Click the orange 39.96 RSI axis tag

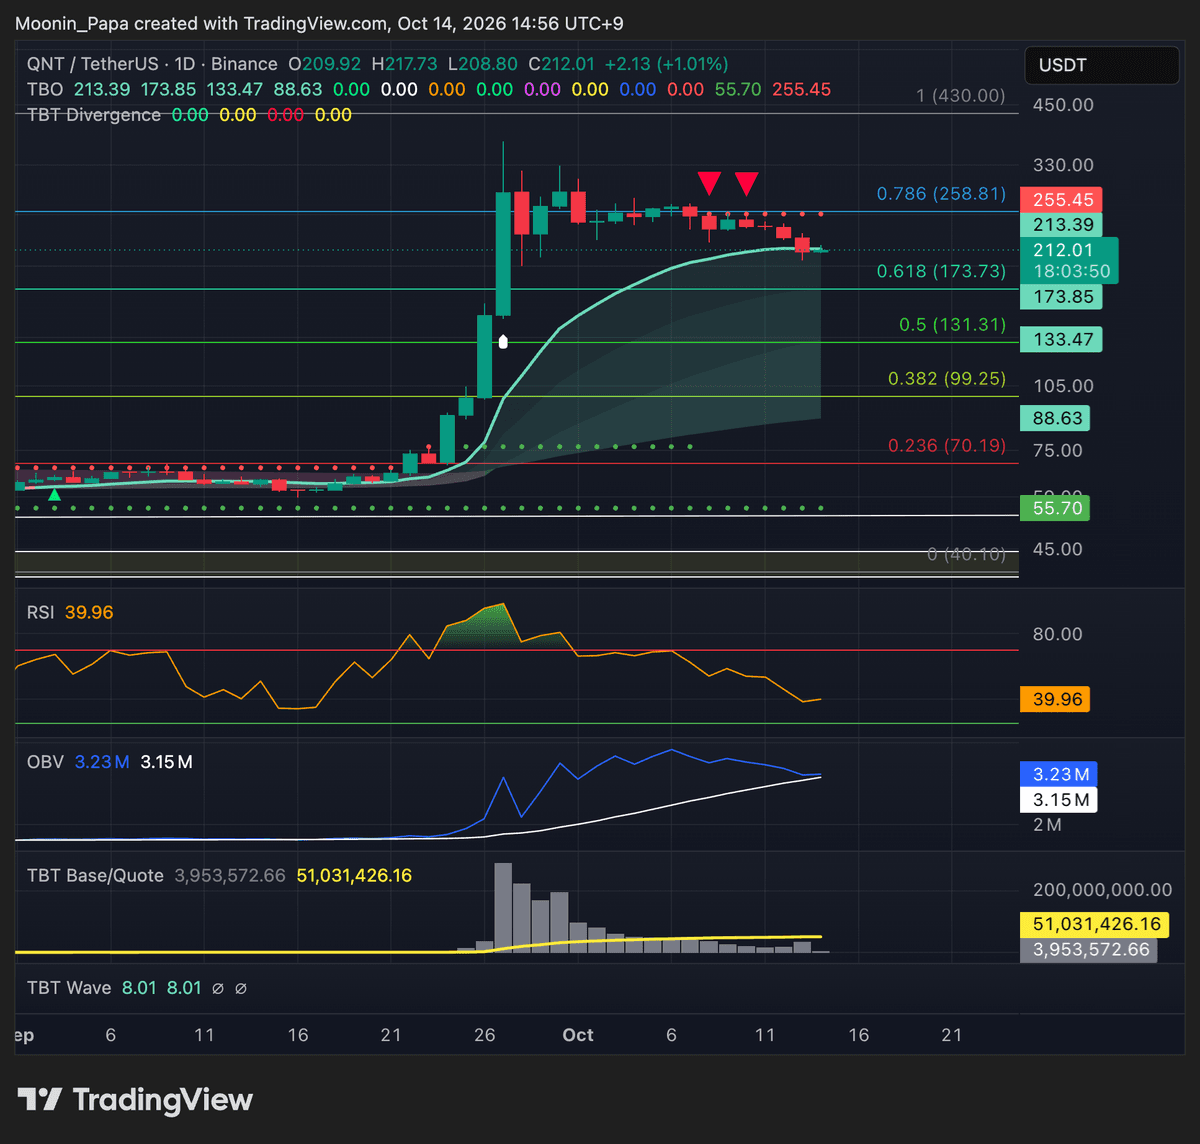[x=1055, y=699]
